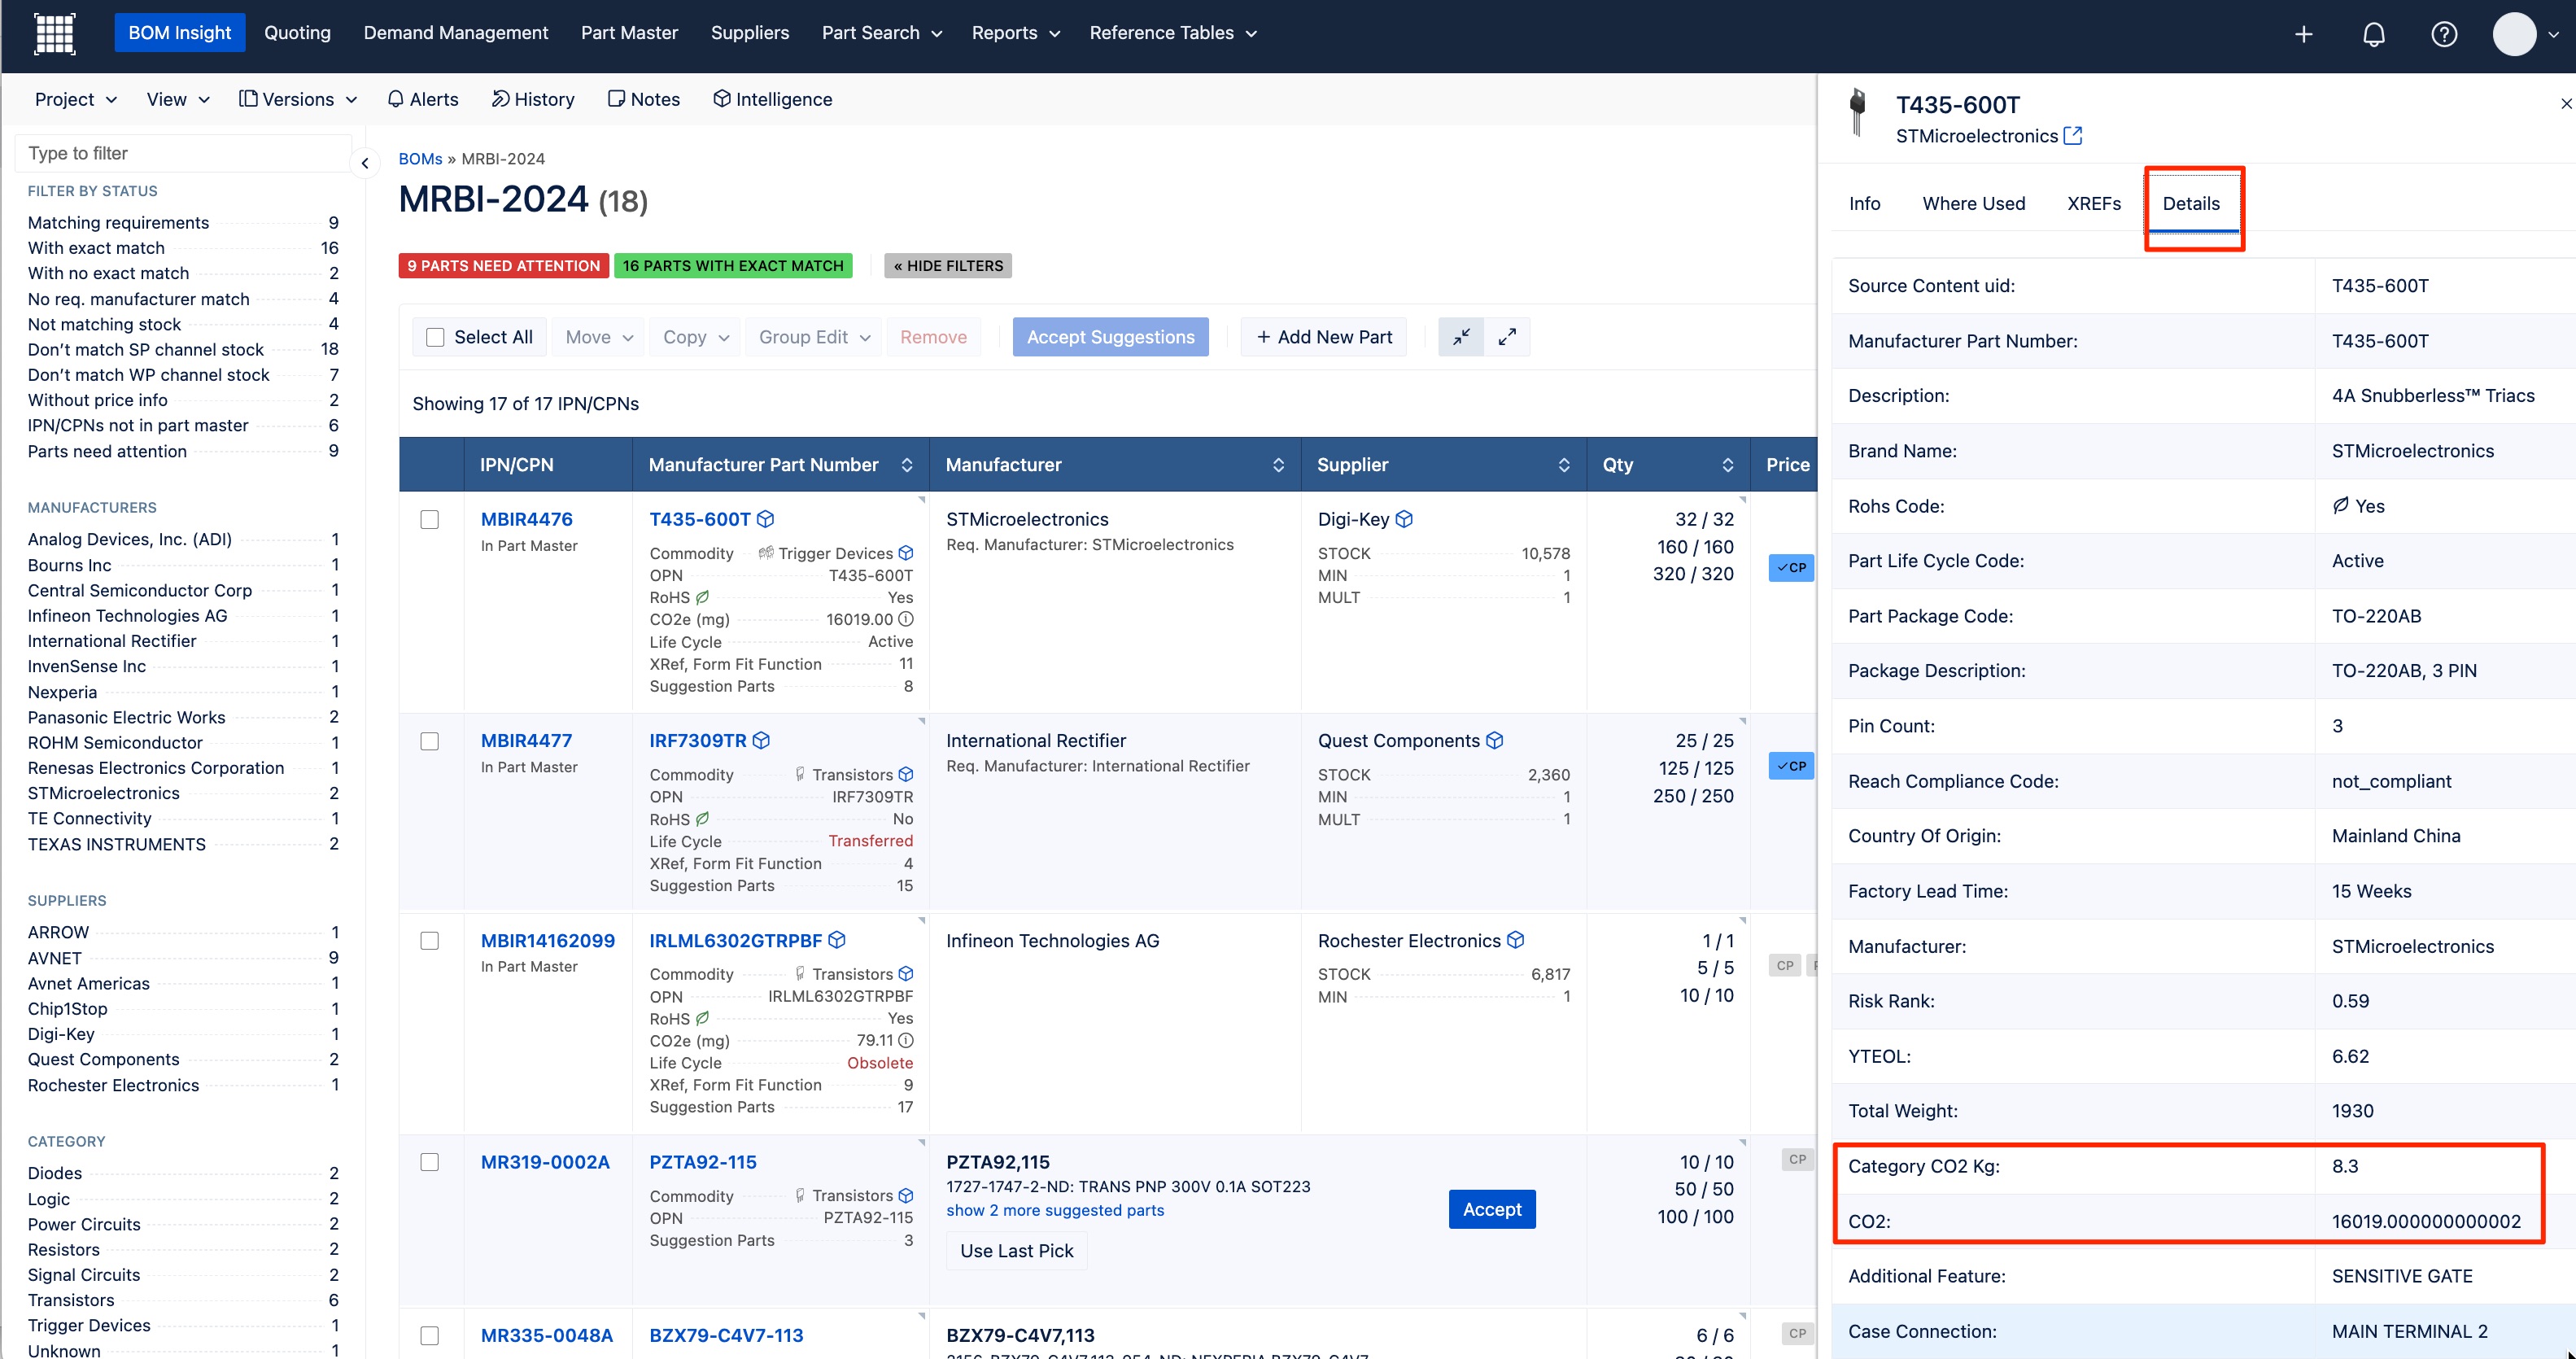Switch to the Info tab
The image size is (2576, 1359).
(x=1864, y=203)
